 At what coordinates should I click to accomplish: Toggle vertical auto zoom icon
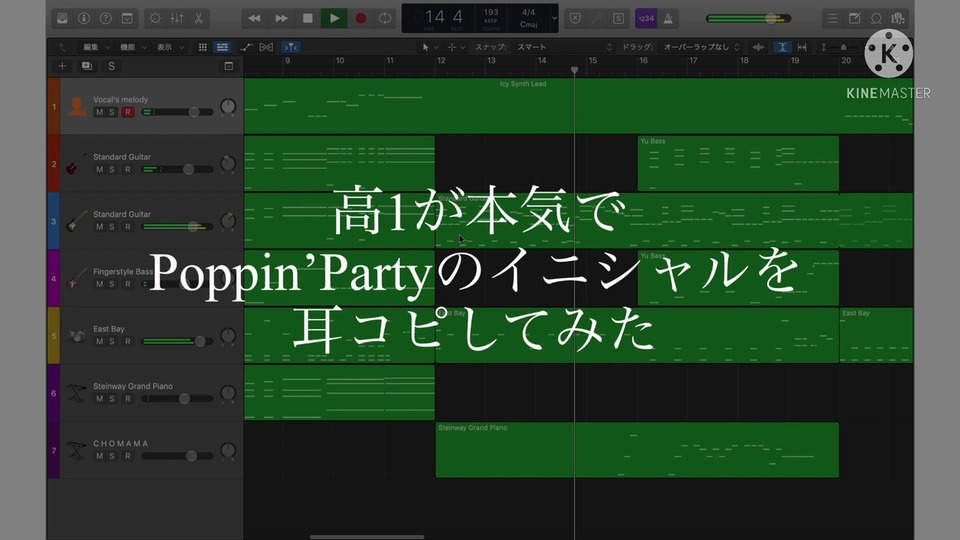pyautogui.click(x=782, y=47)
